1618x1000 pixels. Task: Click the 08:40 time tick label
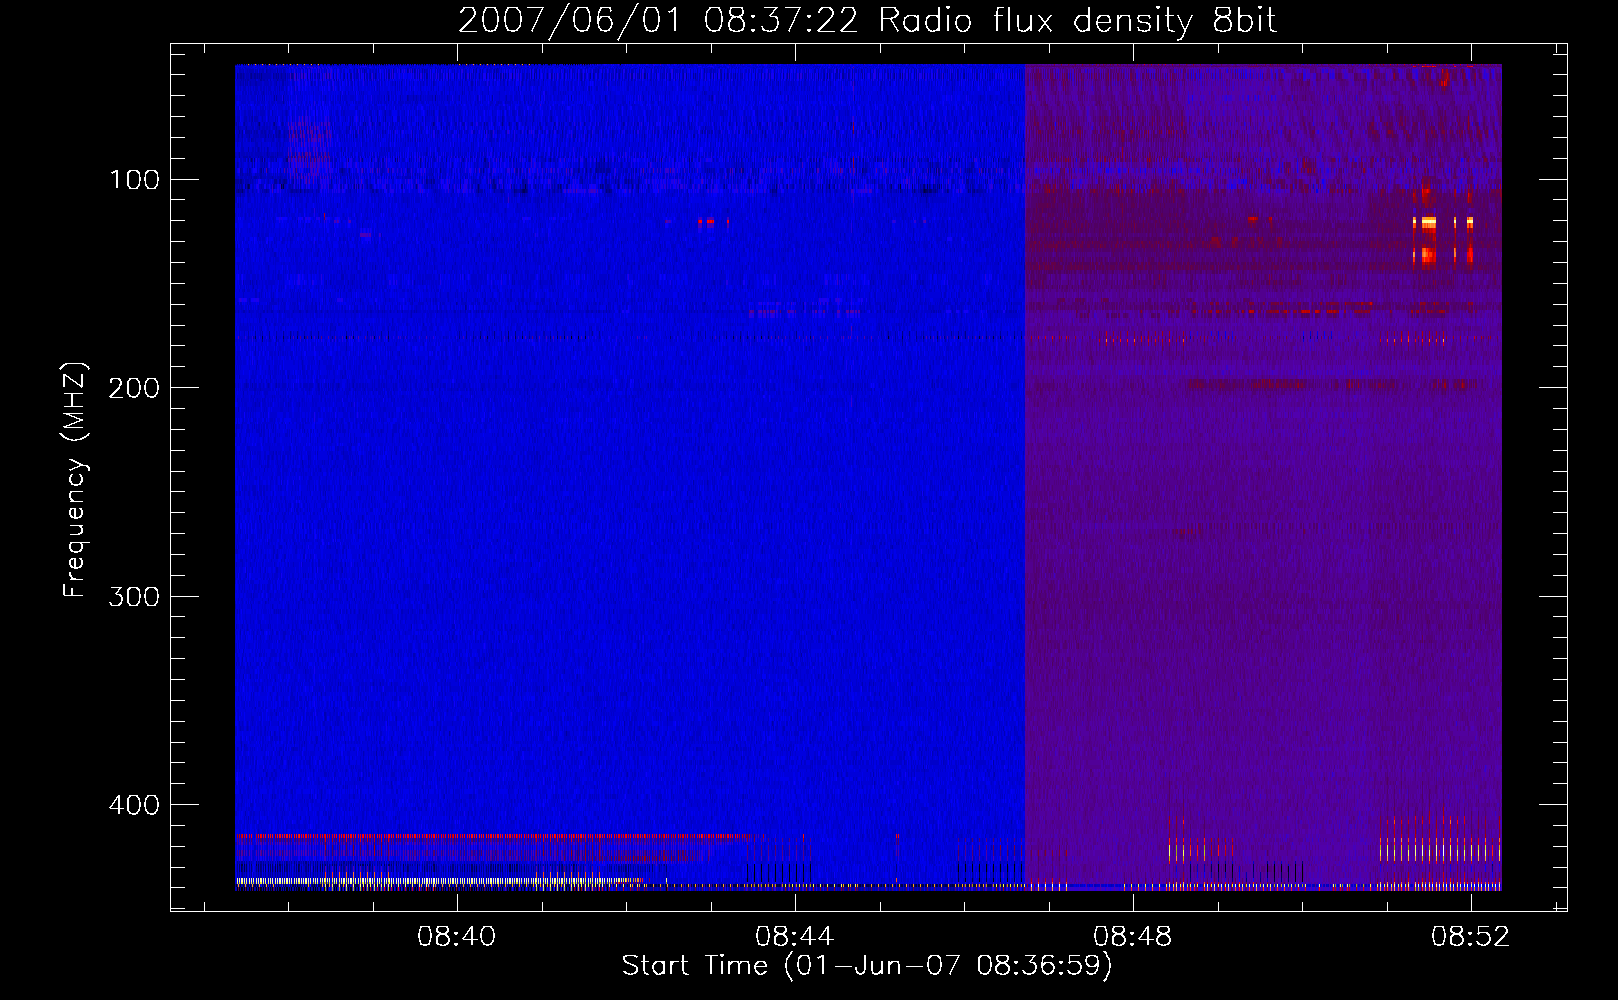(x=457, y=937)
